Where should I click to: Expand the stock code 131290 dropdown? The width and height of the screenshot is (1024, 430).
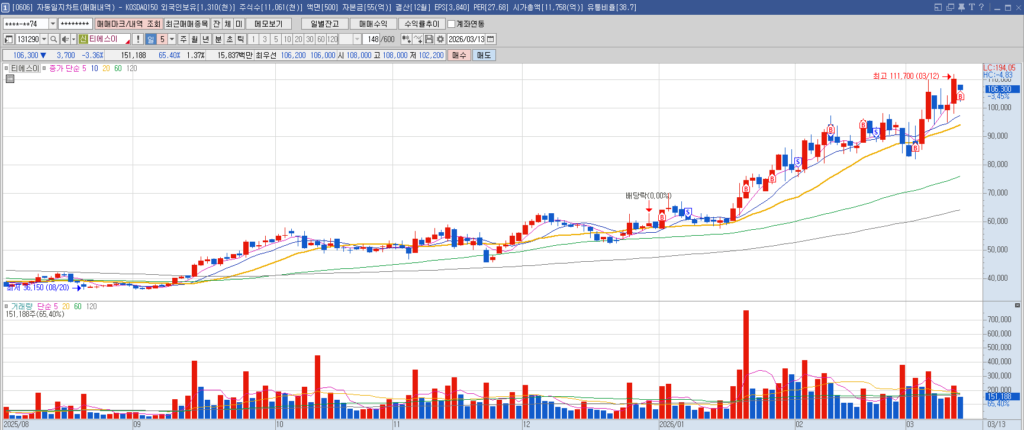pyautogui.click(x=42, y=39)
